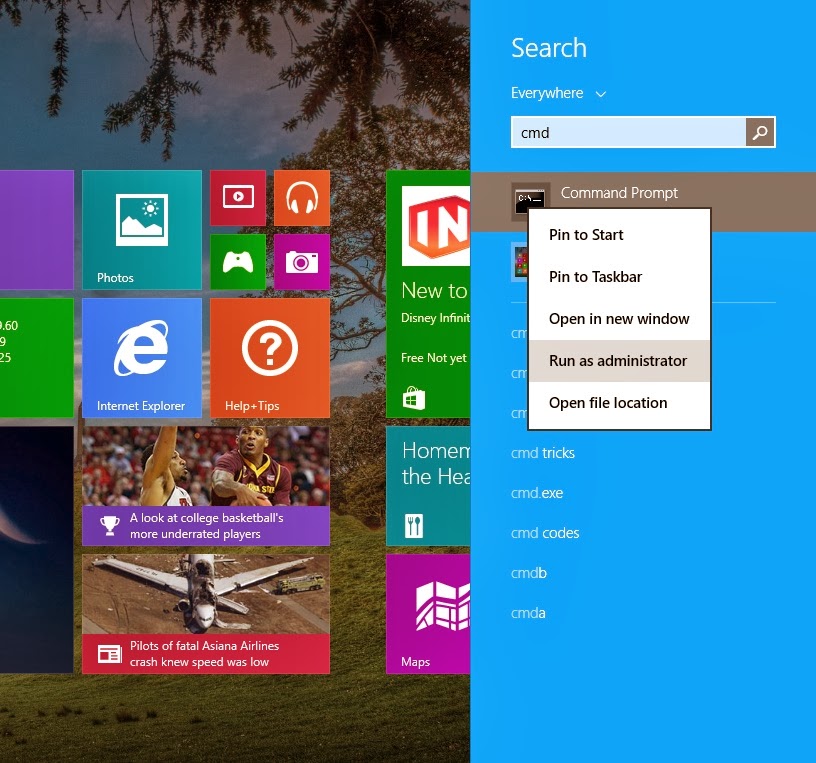Launch the Video tile with play icon
This screenshot has height=763, width=816.
tap(238, 198)
